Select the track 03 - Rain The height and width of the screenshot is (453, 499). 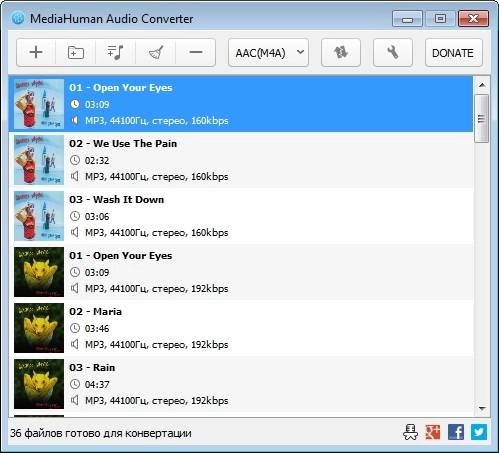[241, 384]
